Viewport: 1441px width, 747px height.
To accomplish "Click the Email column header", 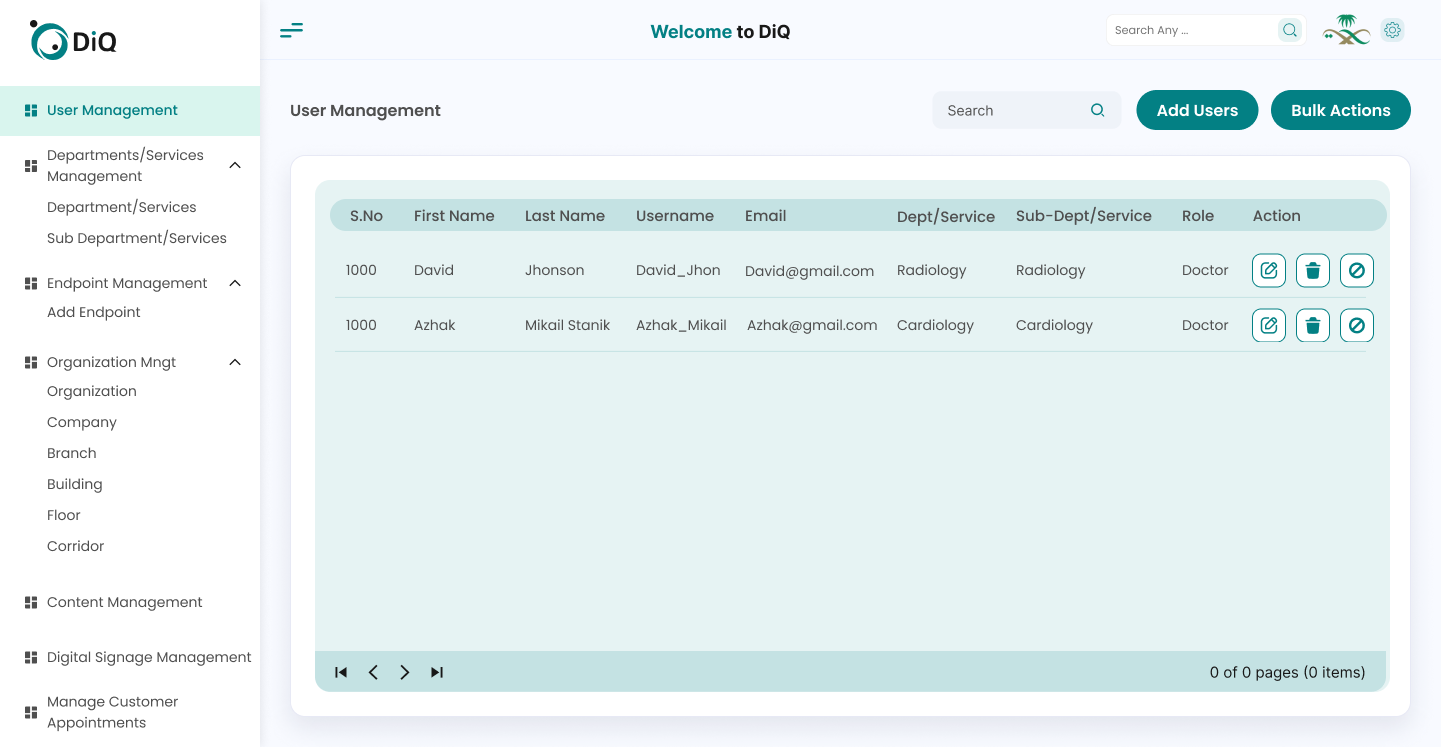I will click(x=766, y=216).
